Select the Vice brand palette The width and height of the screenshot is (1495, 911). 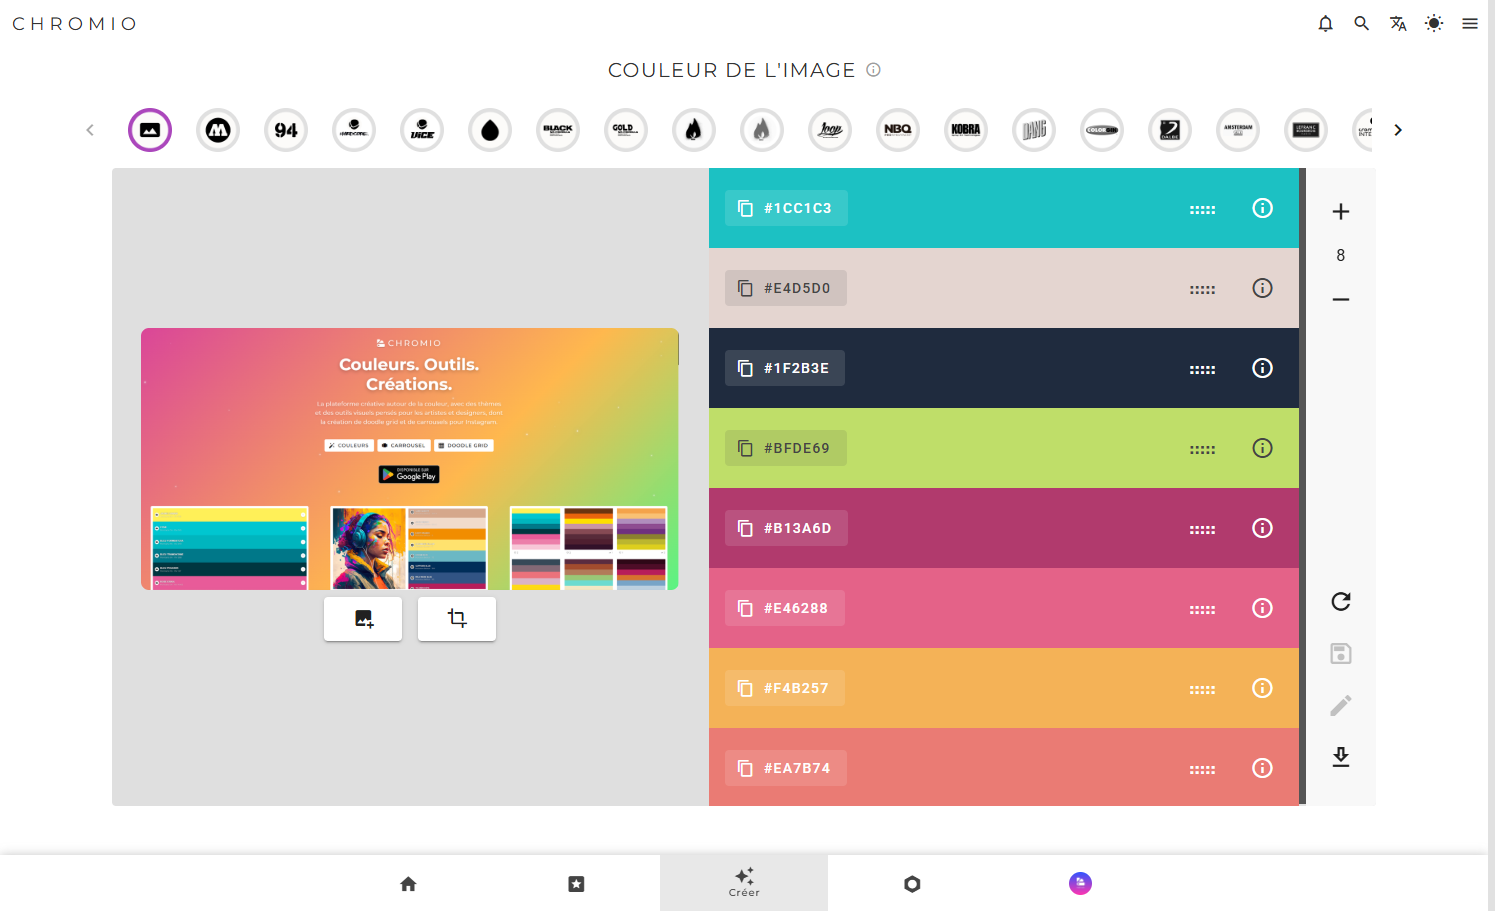[422, 130]
